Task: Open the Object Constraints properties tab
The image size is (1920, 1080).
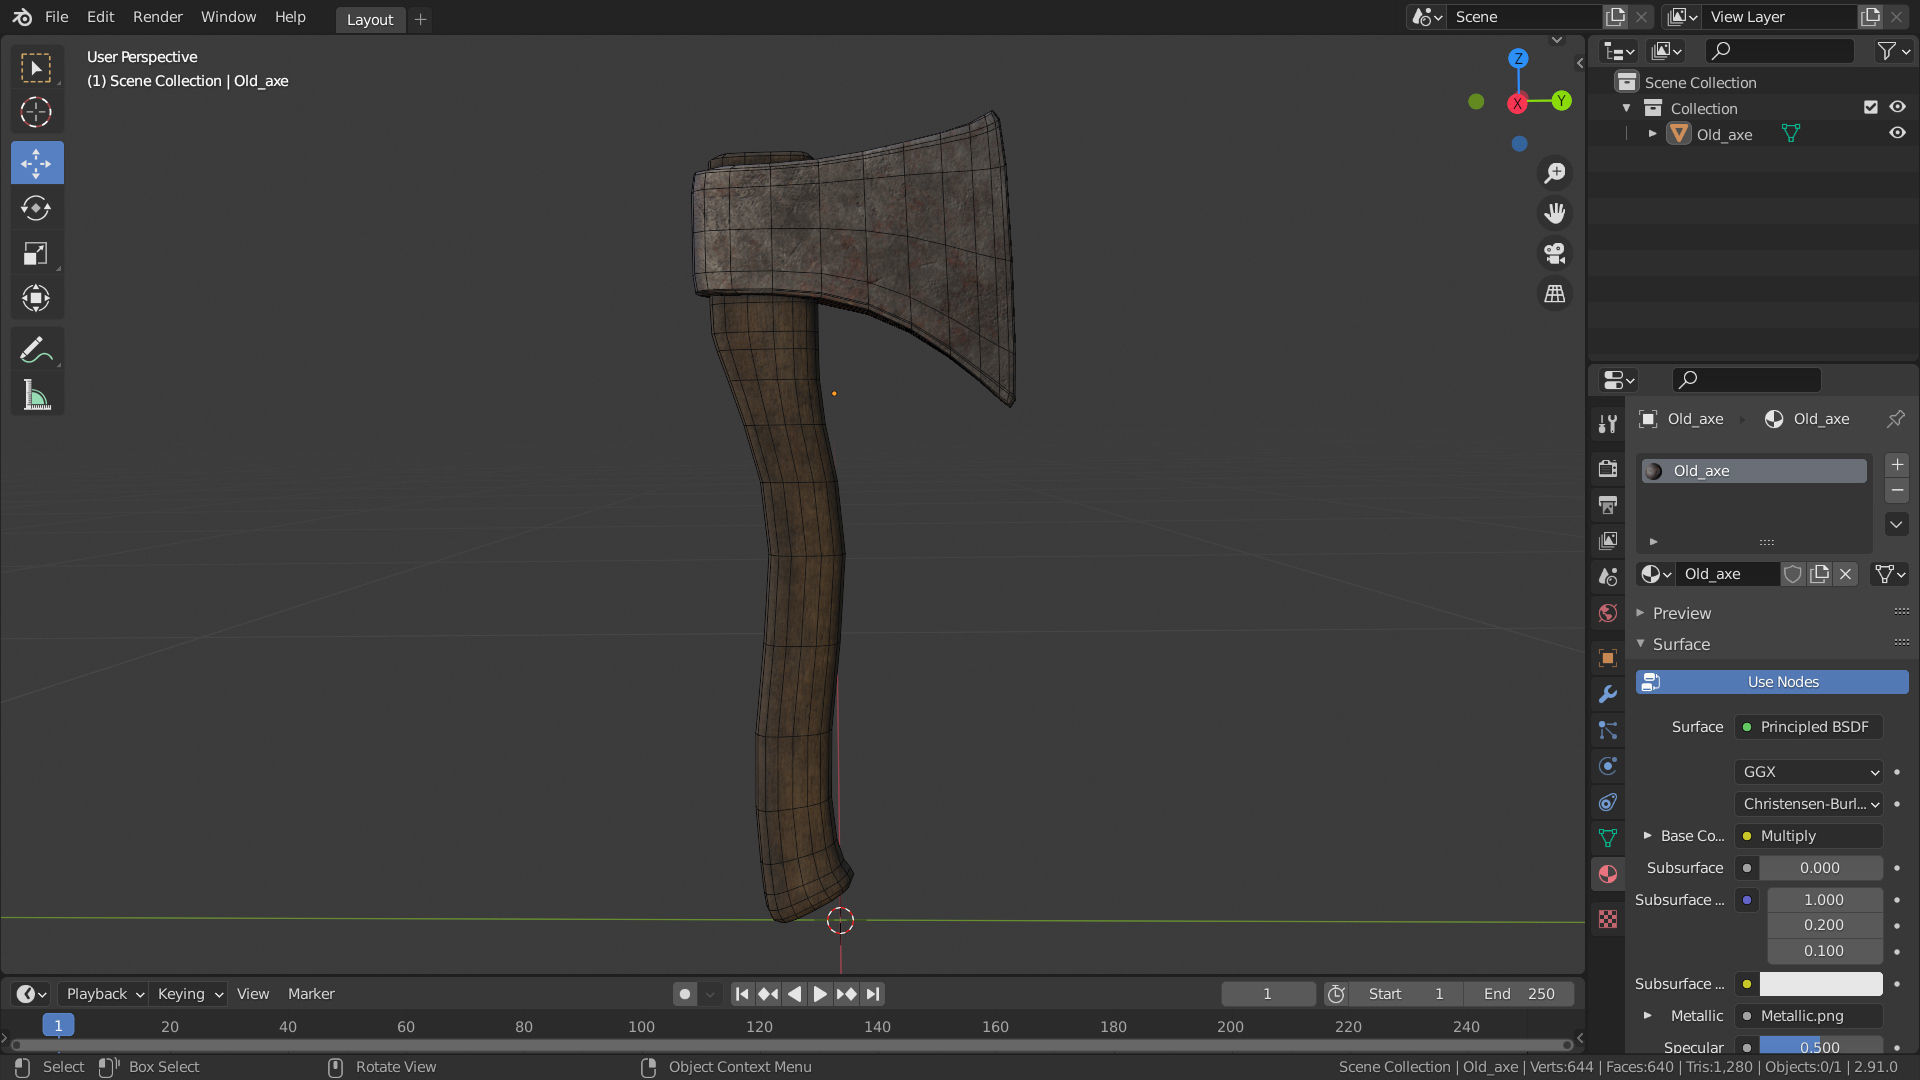Action: 1607,802
